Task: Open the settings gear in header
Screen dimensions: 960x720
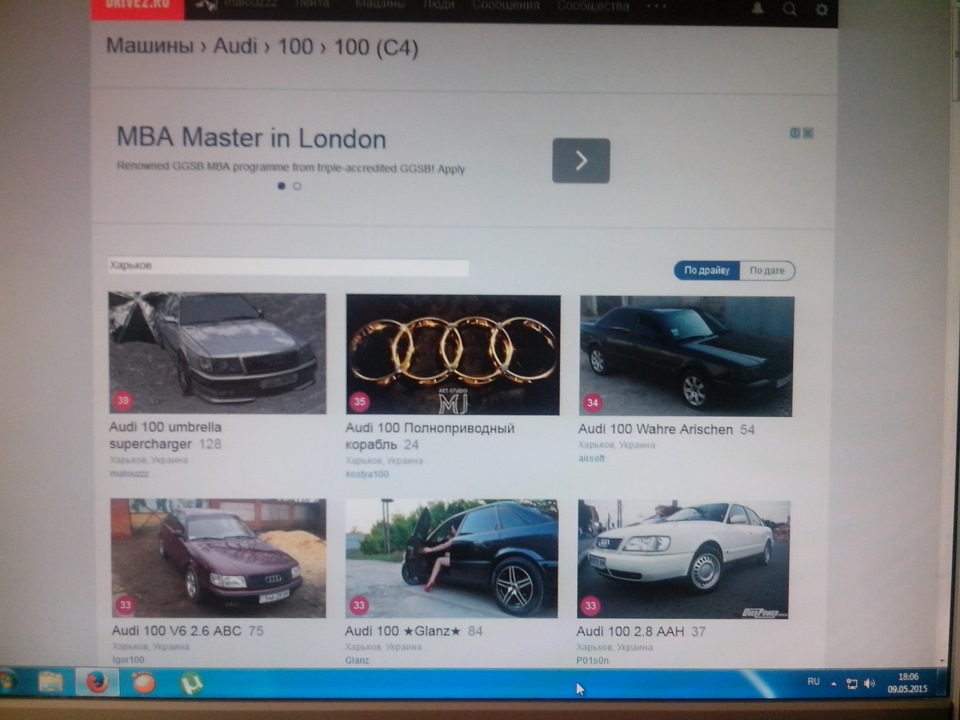Action: 822,9
